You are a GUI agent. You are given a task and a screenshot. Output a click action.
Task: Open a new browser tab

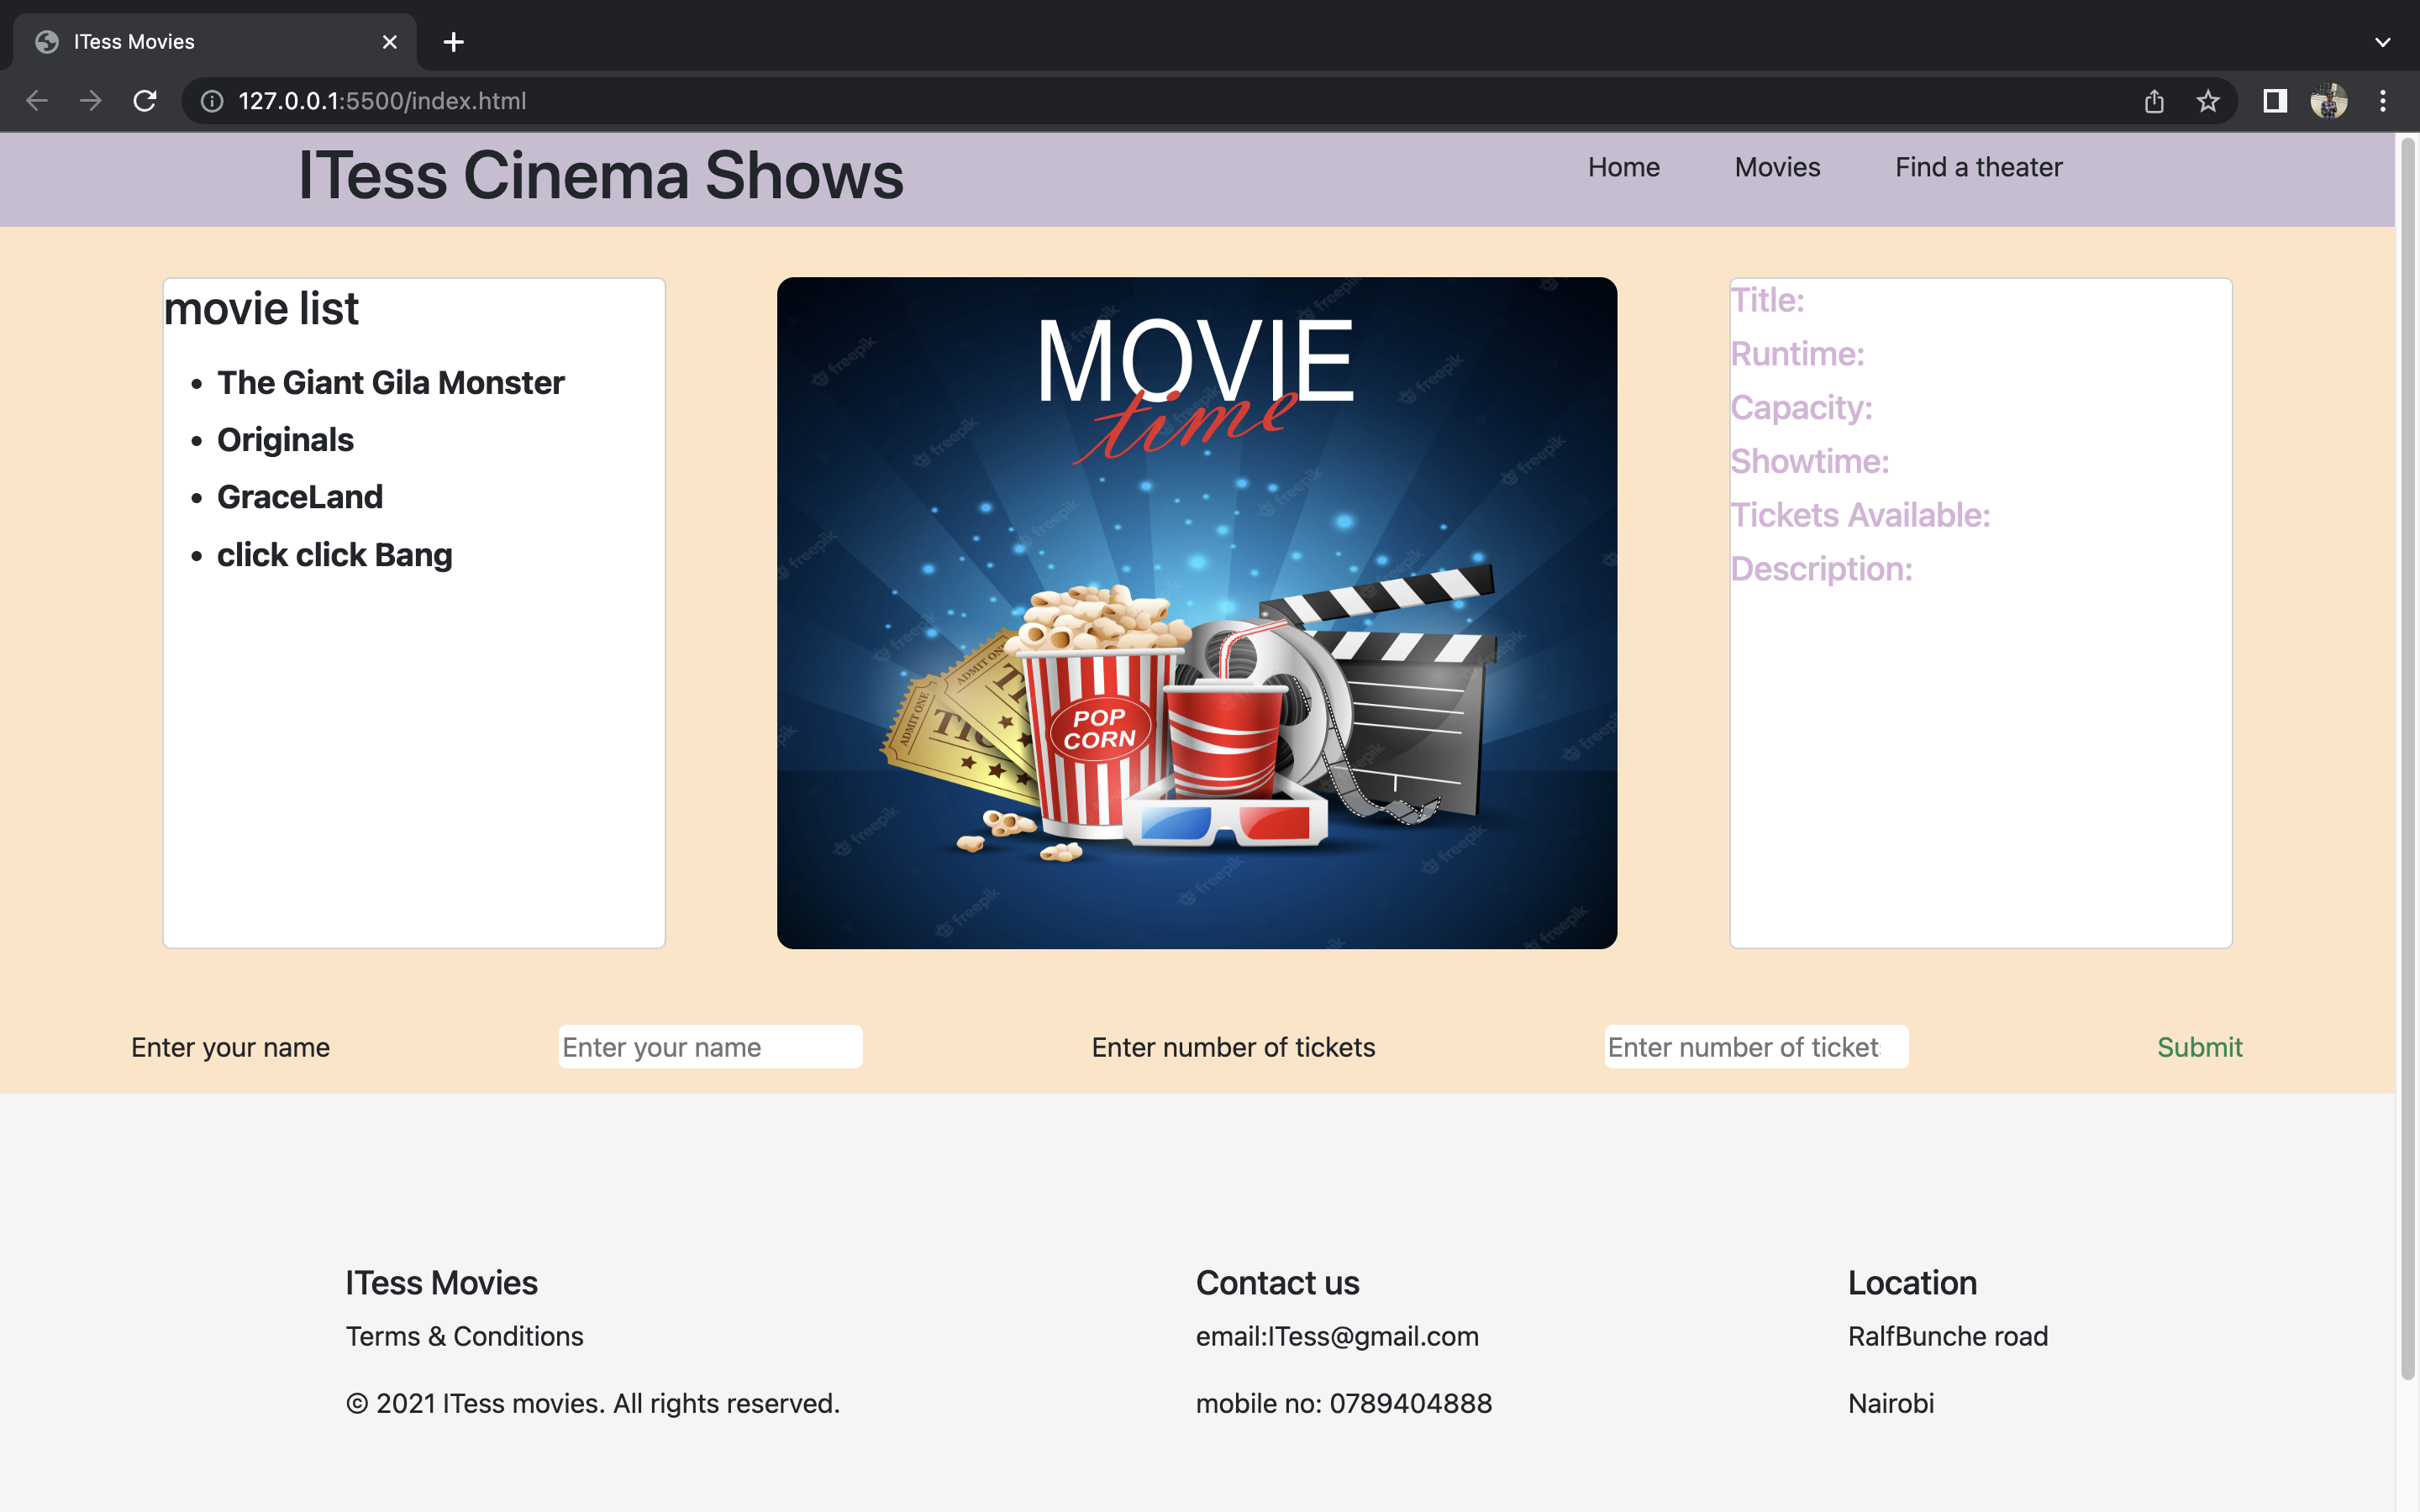pos(453,42)
